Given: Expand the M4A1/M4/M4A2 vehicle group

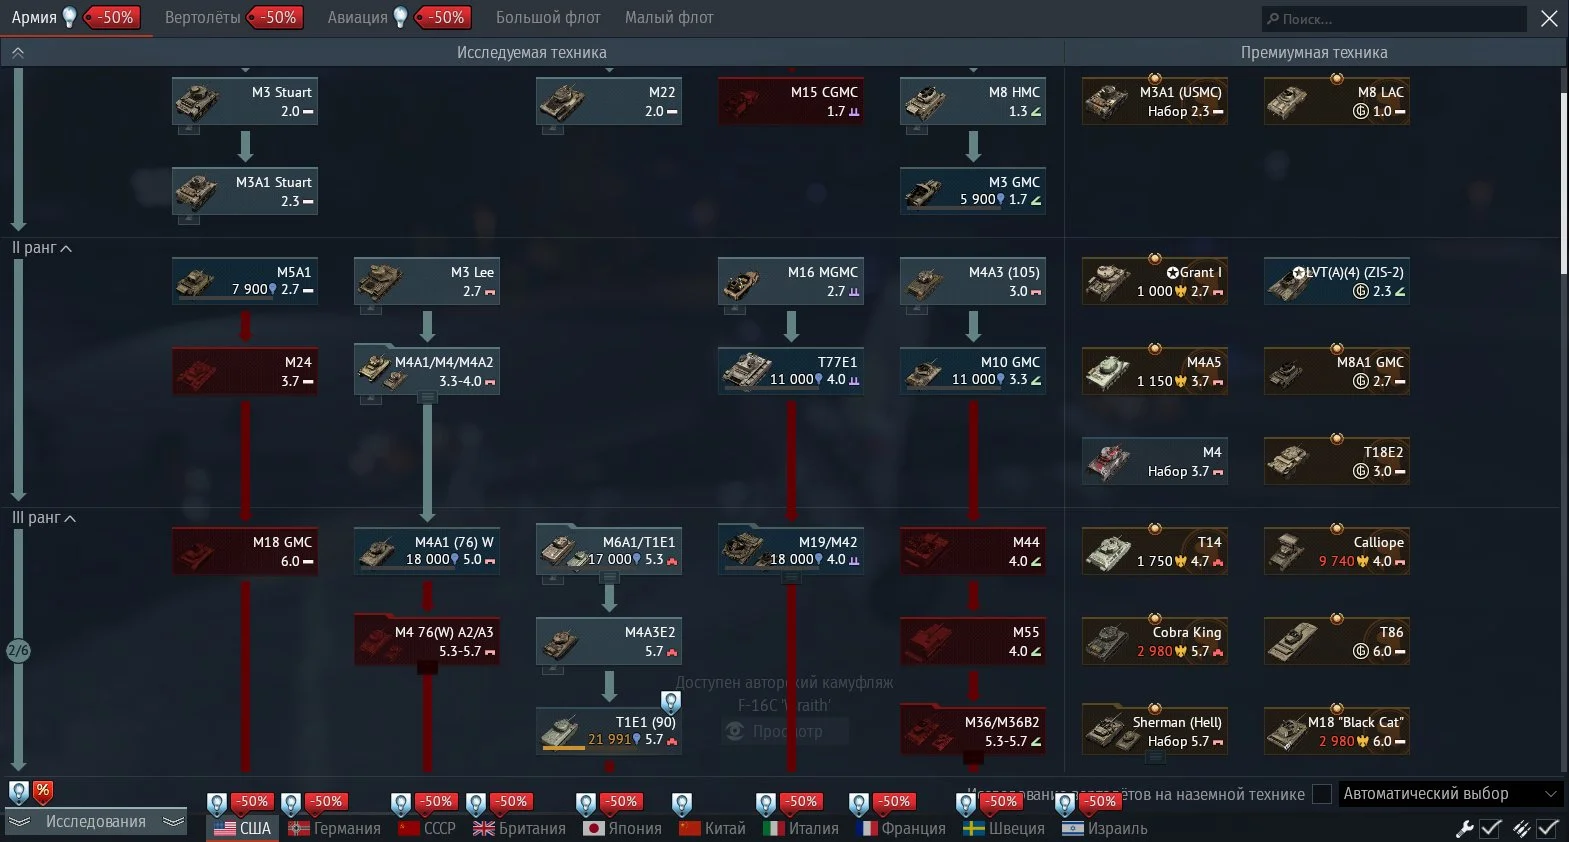Looking at the screenshot, I should coord(427,398).
